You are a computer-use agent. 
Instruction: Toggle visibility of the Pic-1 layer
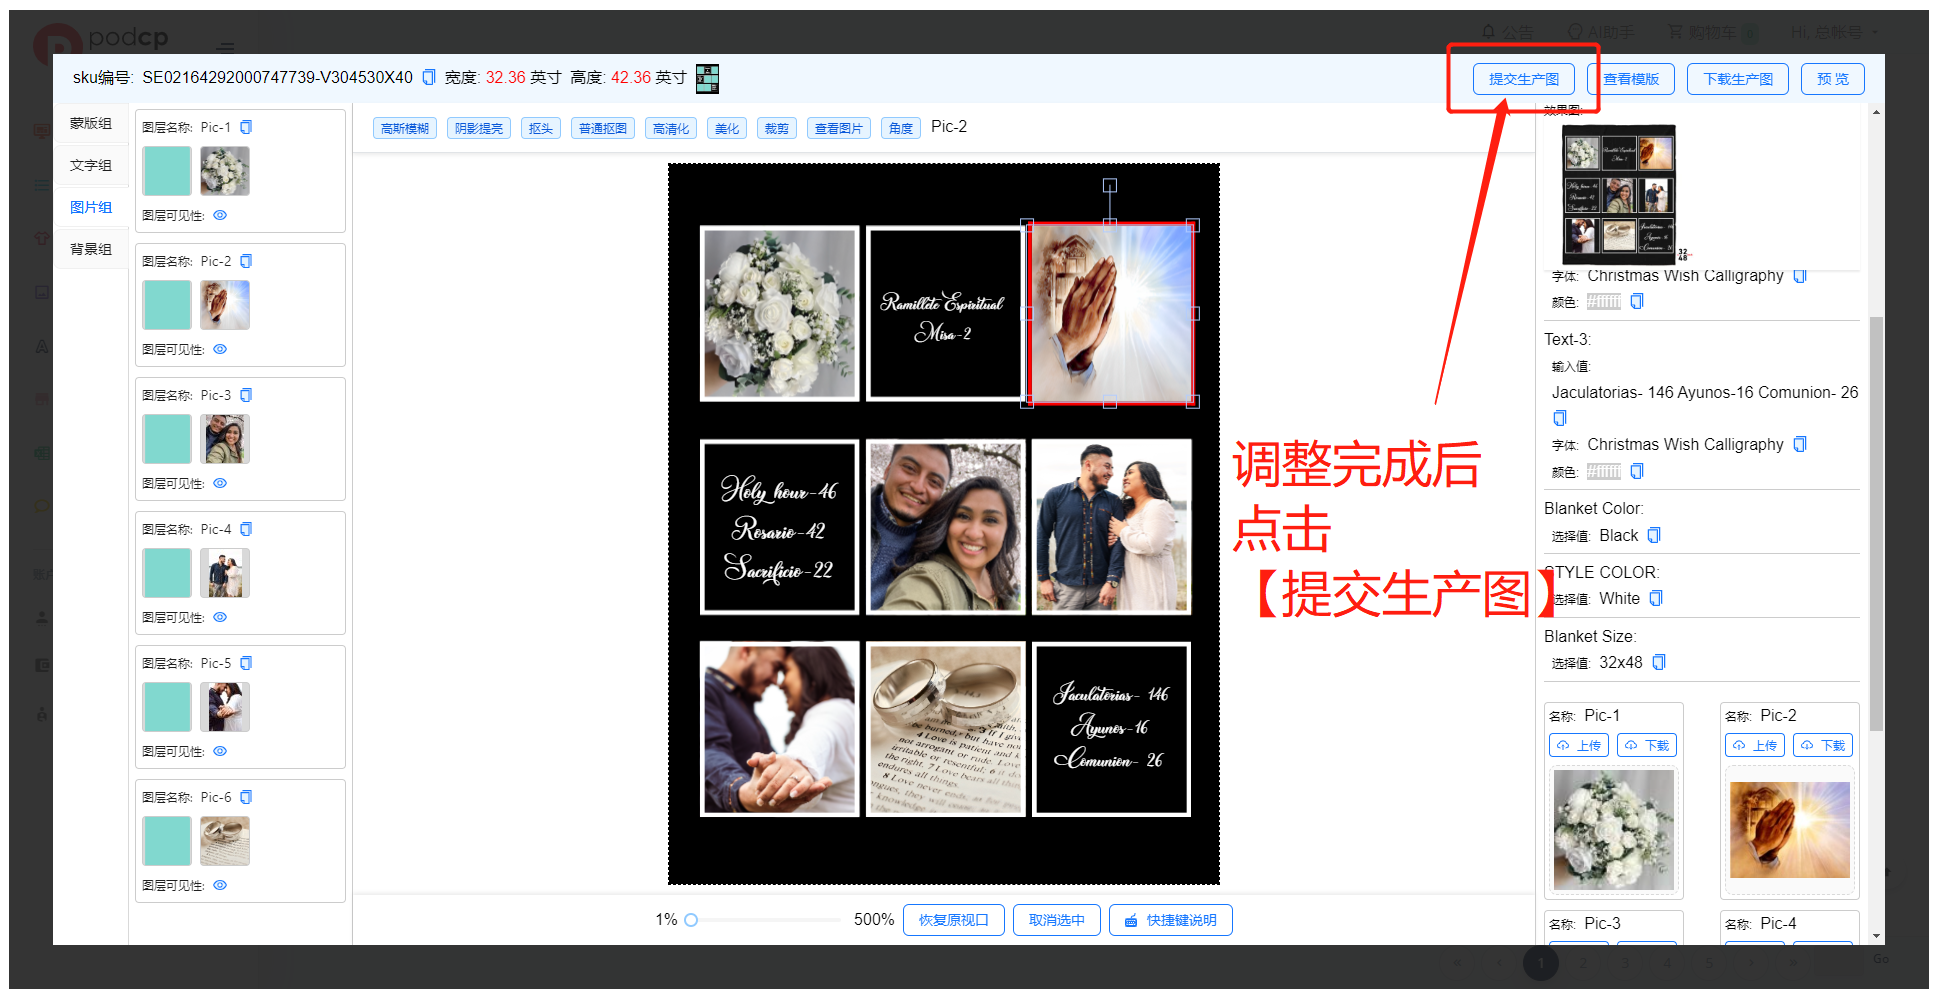[220, 215]
